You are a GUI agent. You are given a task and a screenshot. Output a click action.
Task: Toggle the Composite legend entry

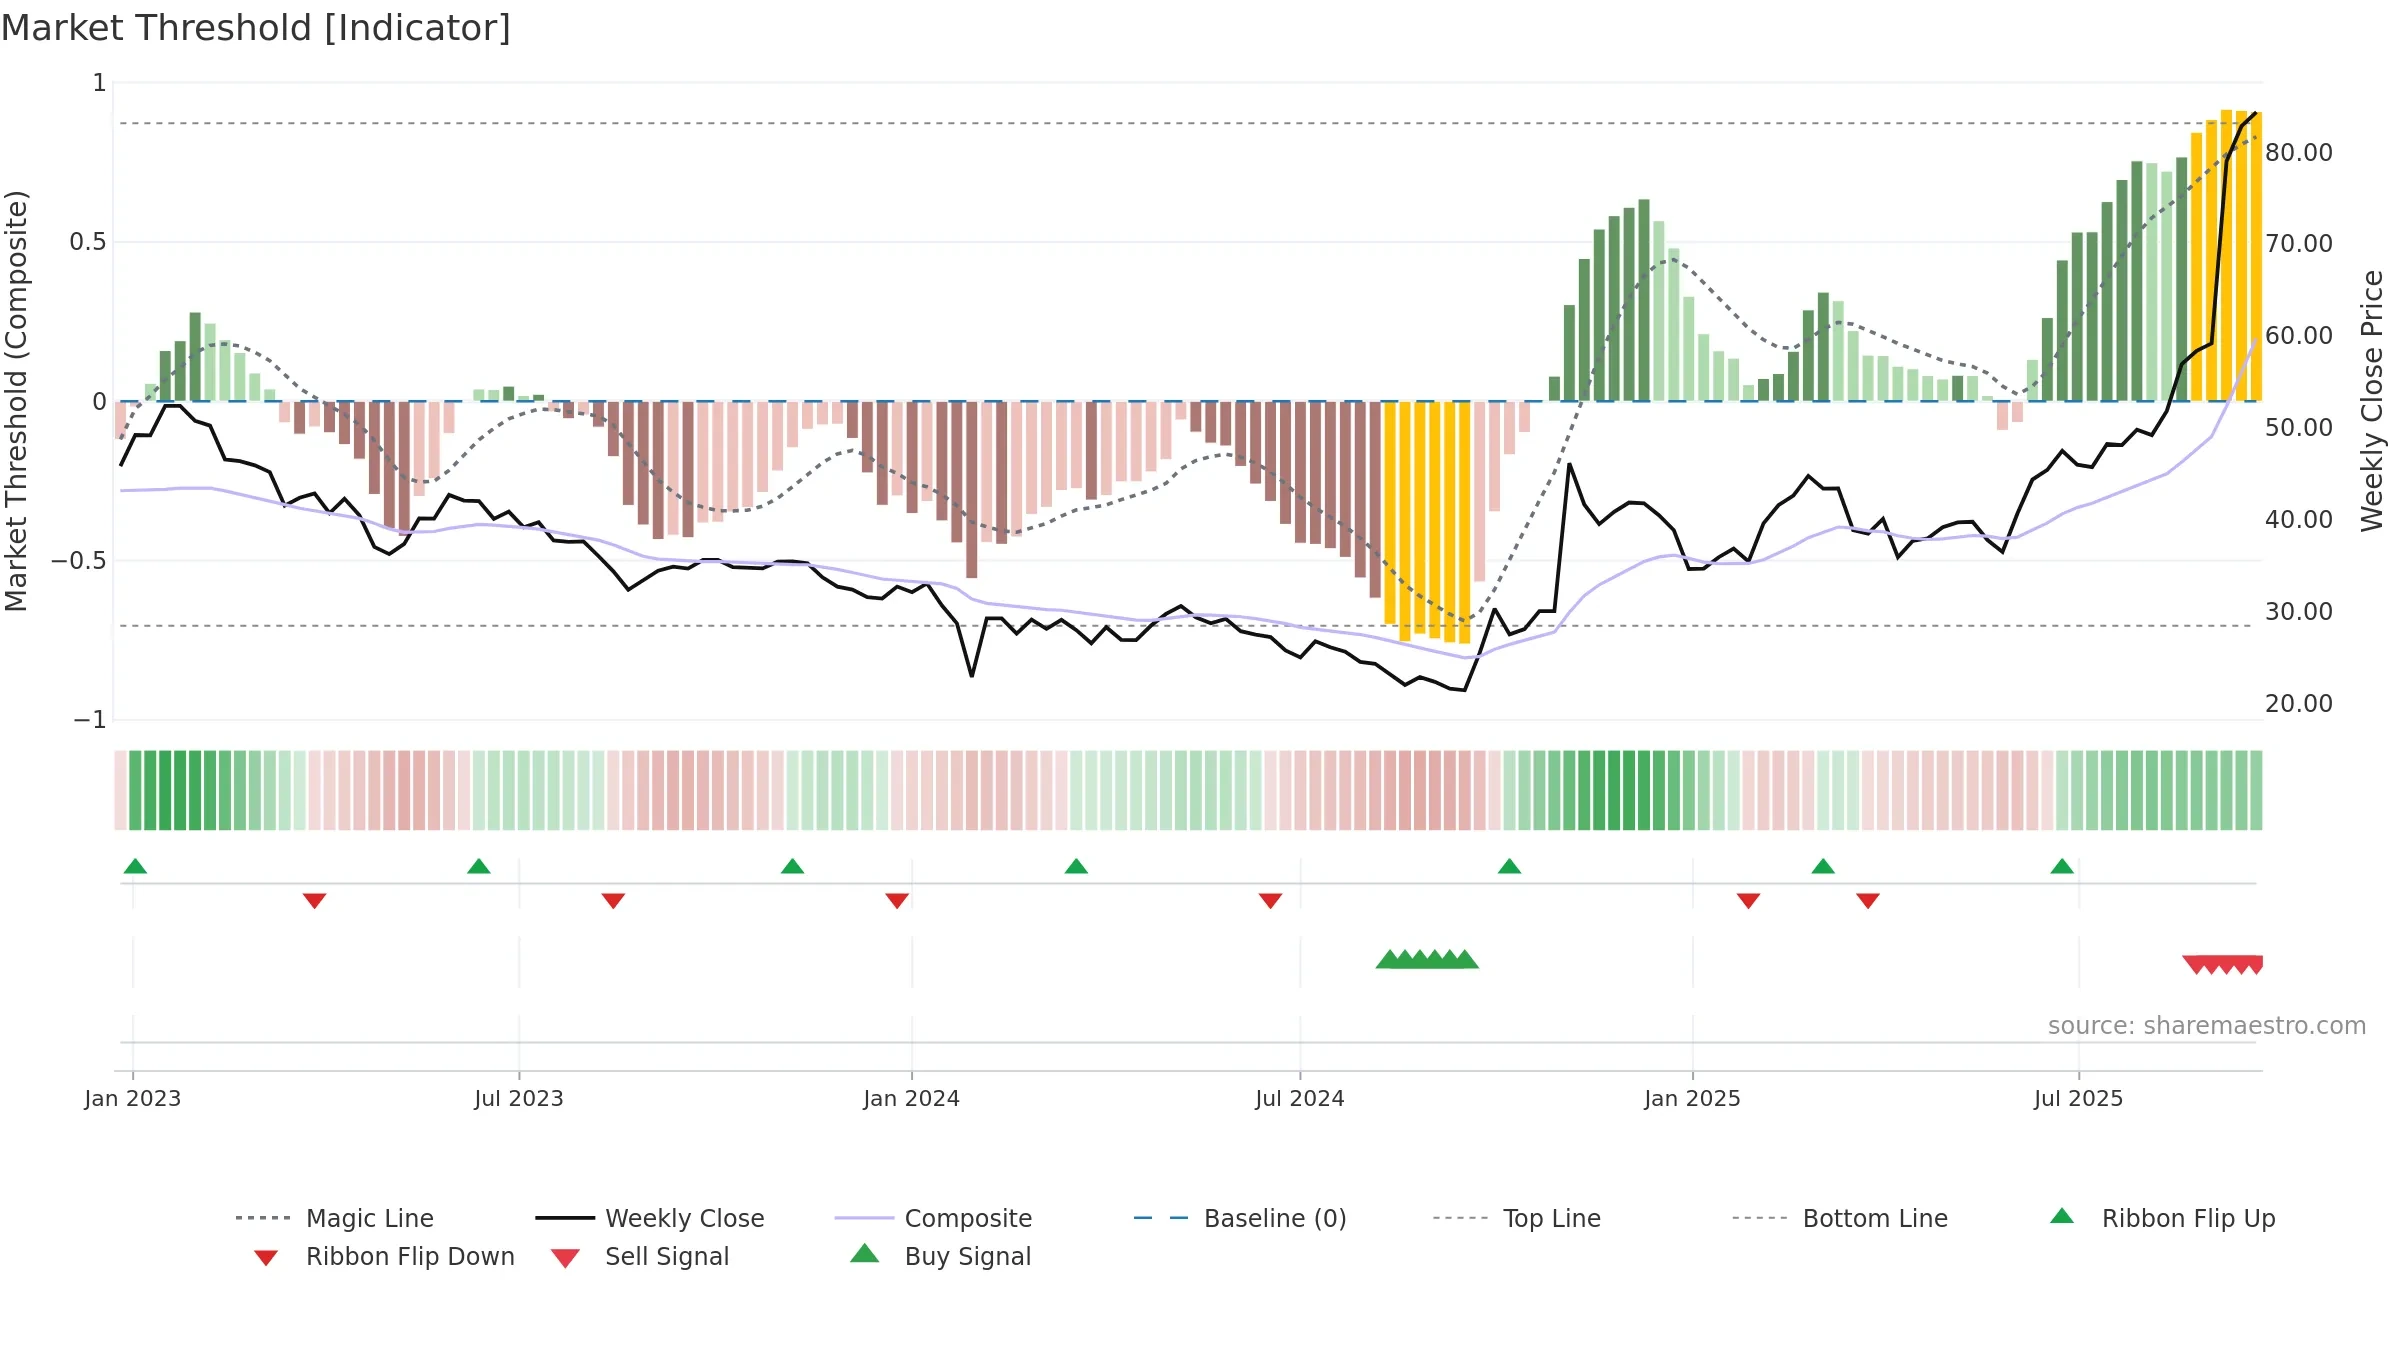(x=933, y=1218)
